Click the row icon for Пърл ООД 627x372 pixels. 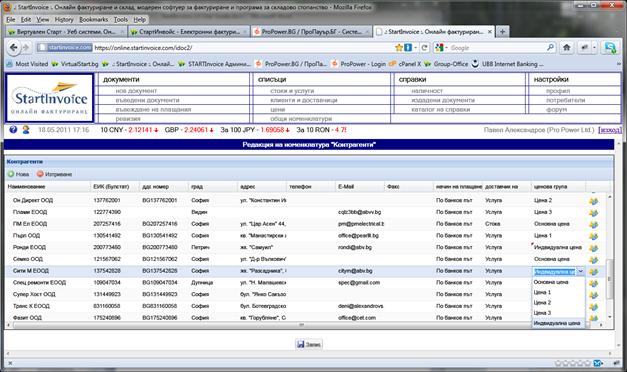(x=593, y=236)
